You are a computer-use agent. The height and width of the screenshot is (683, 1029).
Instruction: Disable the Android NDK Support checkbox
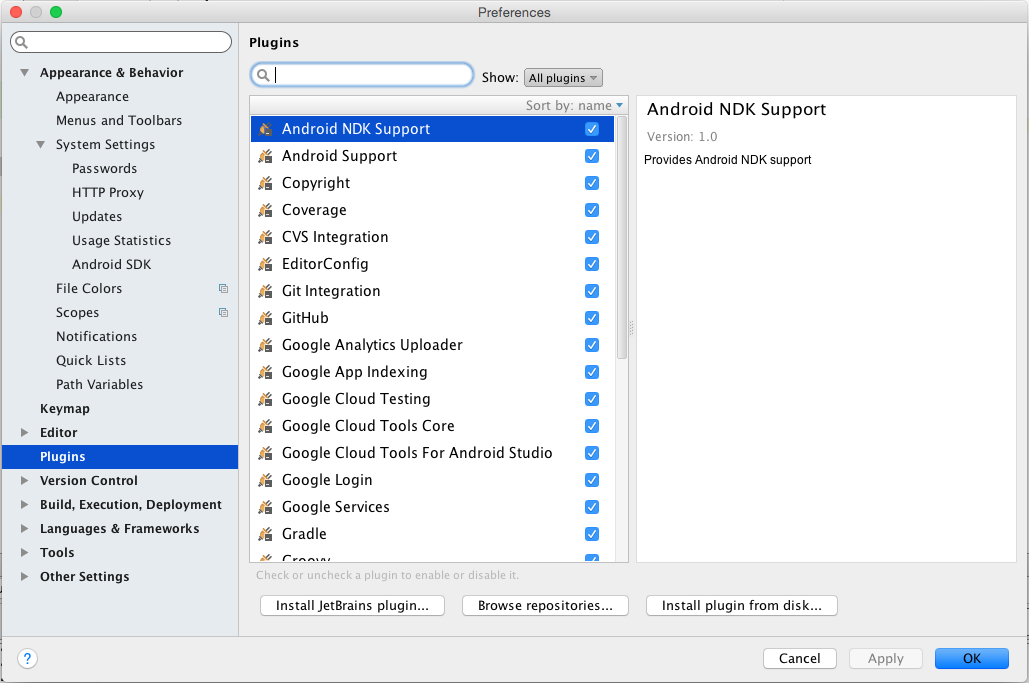click(592, 129)
